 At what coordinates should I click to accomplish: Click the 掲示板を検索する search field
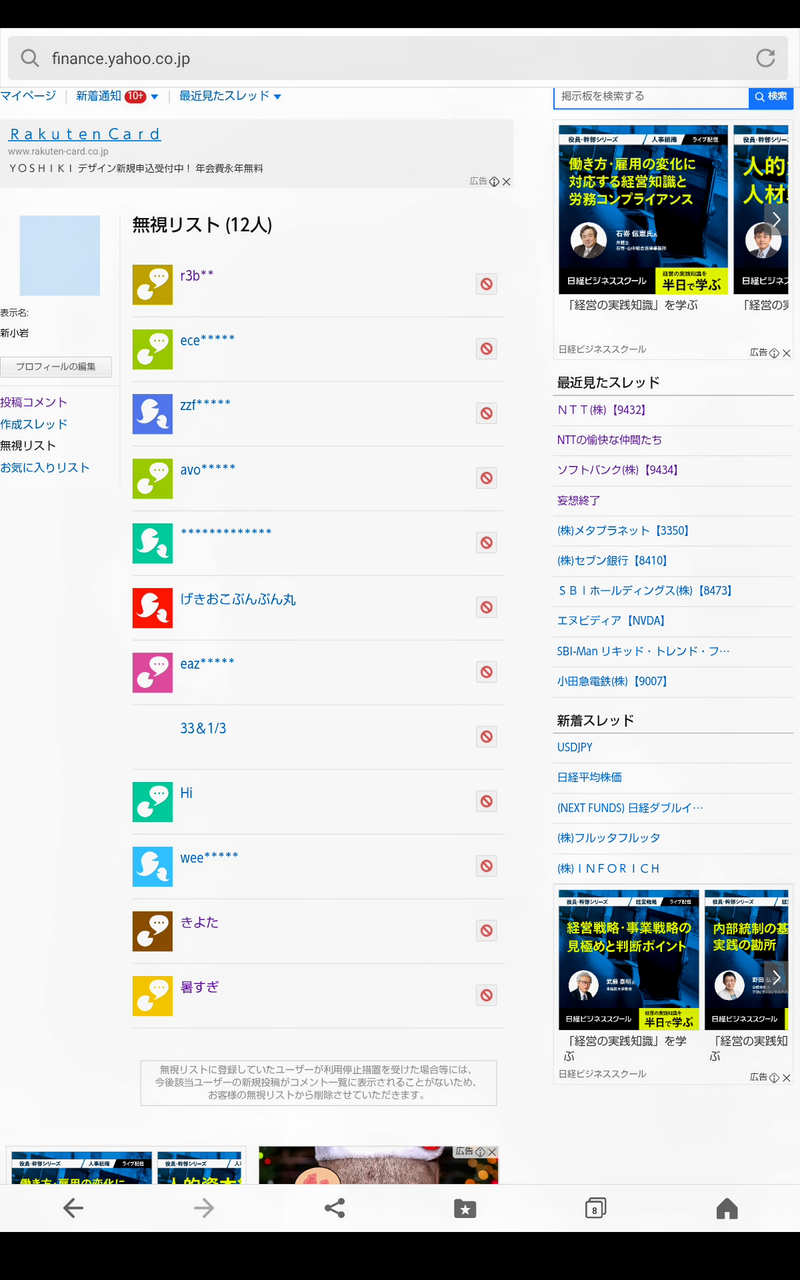point(651,96)
